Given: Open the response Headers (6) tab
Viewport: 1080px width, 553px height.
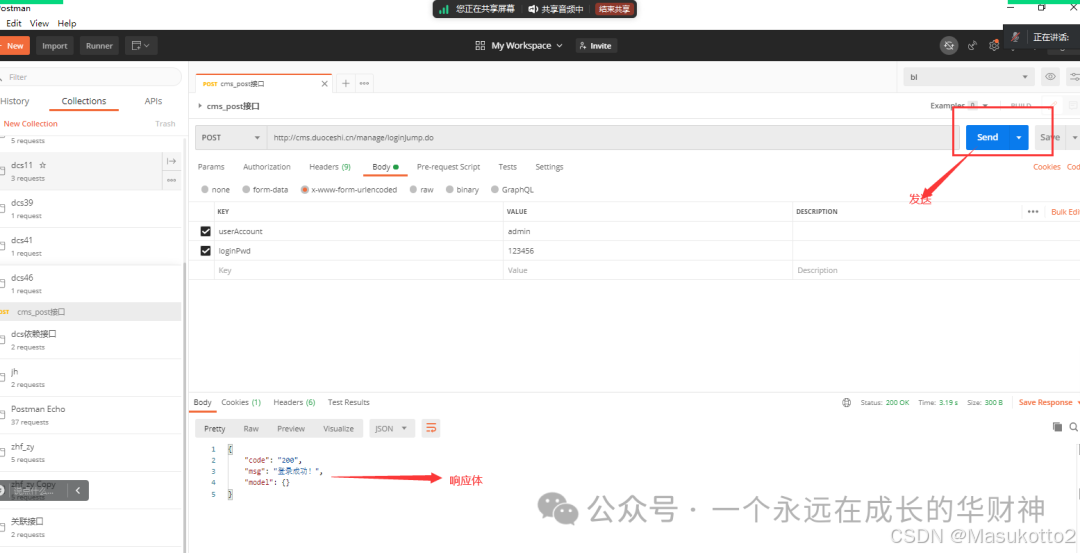Looking at the screenshot, I should [294, 402].
